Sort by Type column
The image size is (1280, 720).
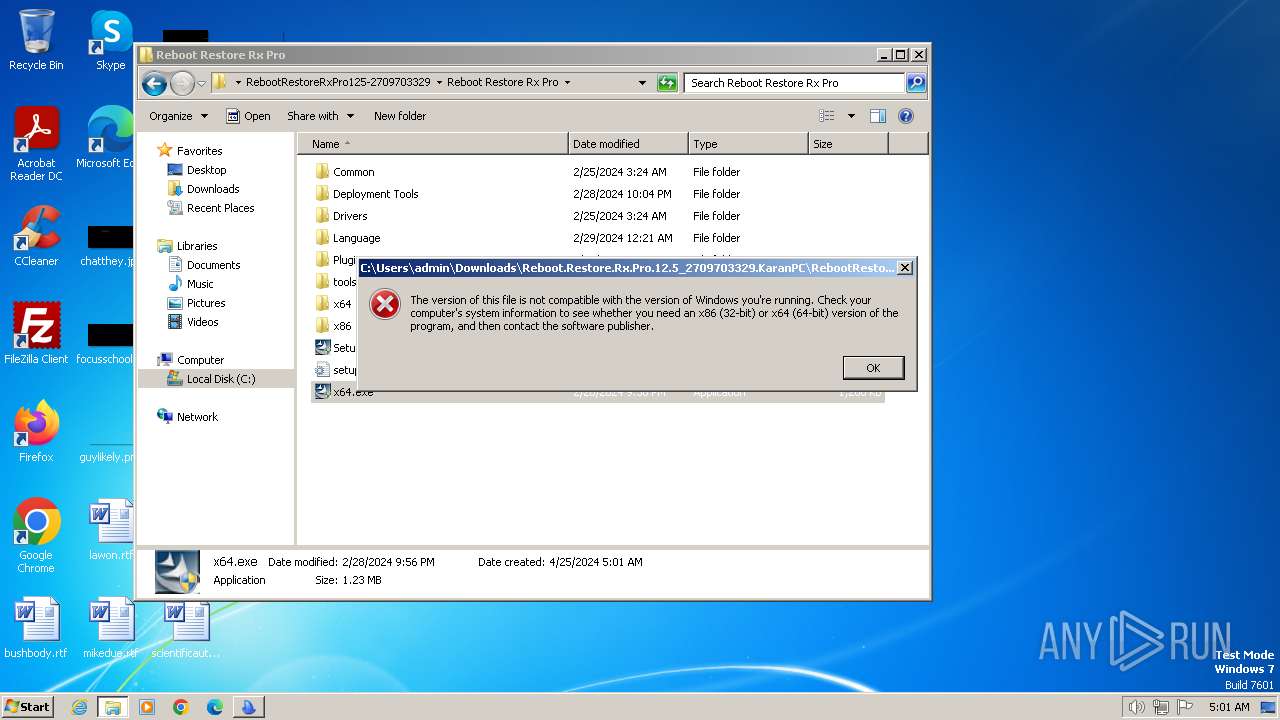pos(748,144)
